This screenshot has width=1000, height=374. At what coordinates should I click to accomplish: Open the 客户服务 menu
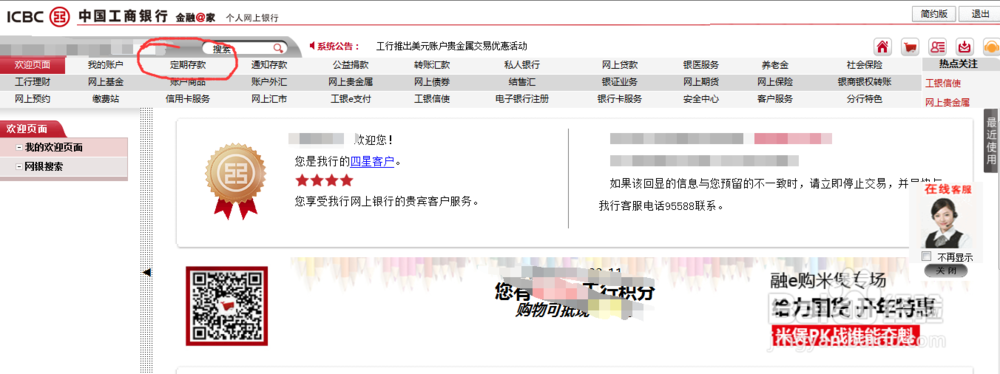[x=775, y=99]
